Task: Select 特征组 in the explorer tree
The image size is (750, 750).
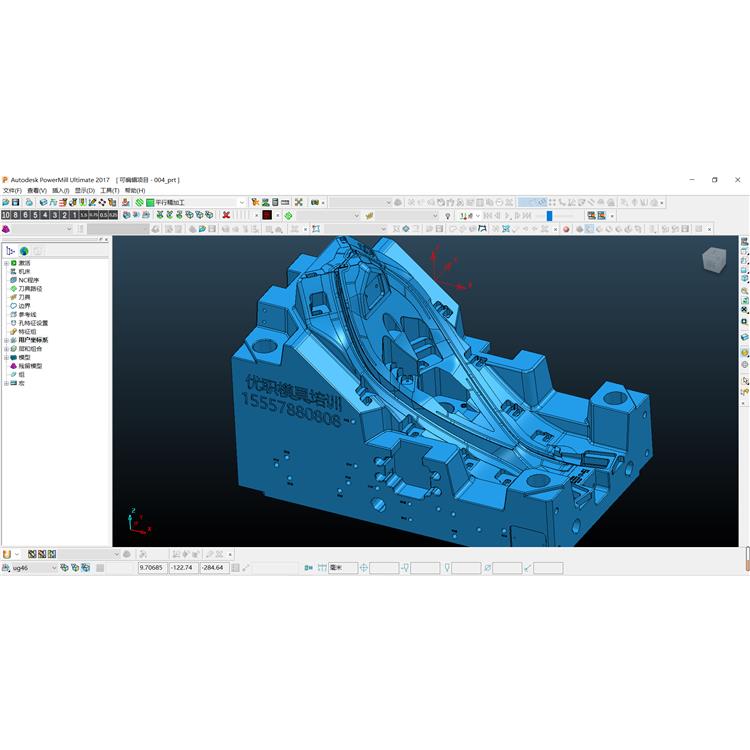Action: [27, 331]
